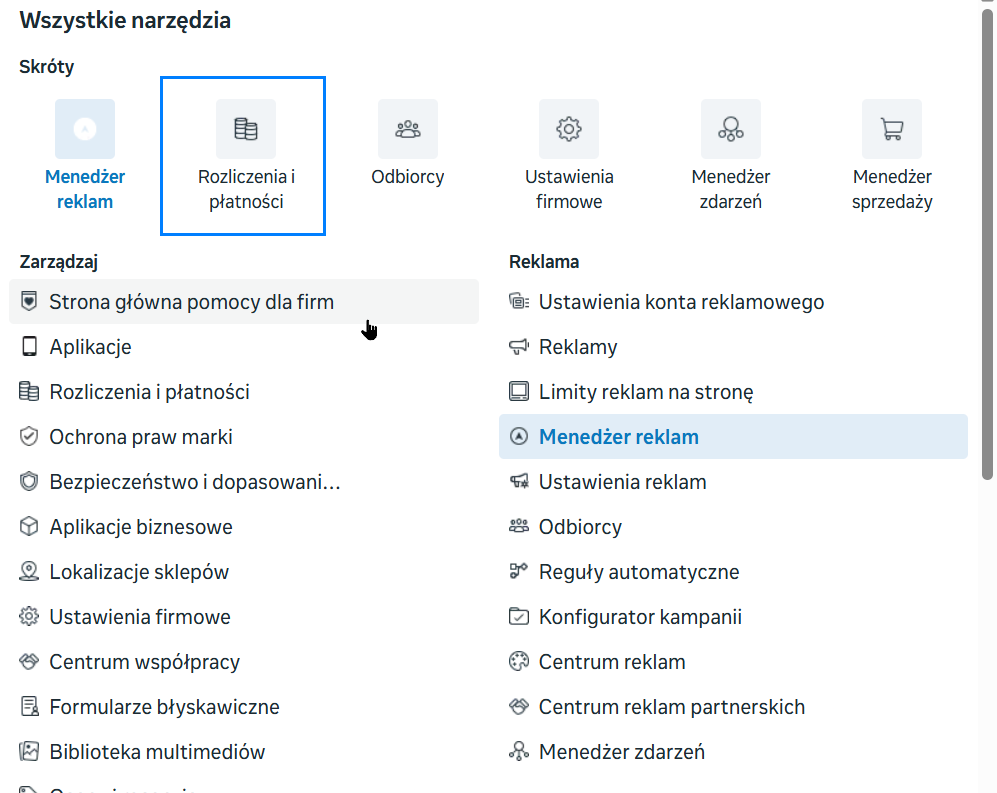This screenshot has height=793, width=997.
Task: Click the palette icon beside Centrum reklam
Action: pyautogui.click(x=518, y=662)
